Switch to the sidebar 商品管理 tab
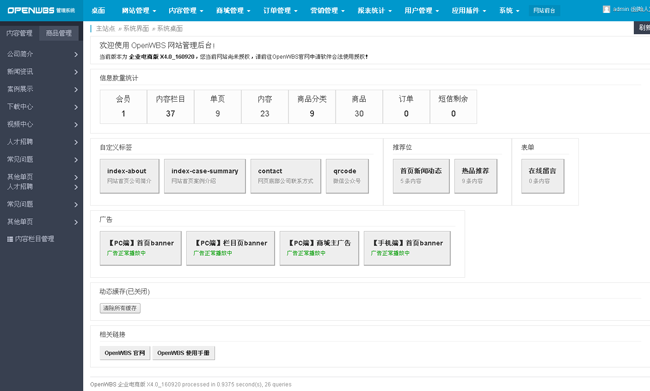 coord(58,33)
